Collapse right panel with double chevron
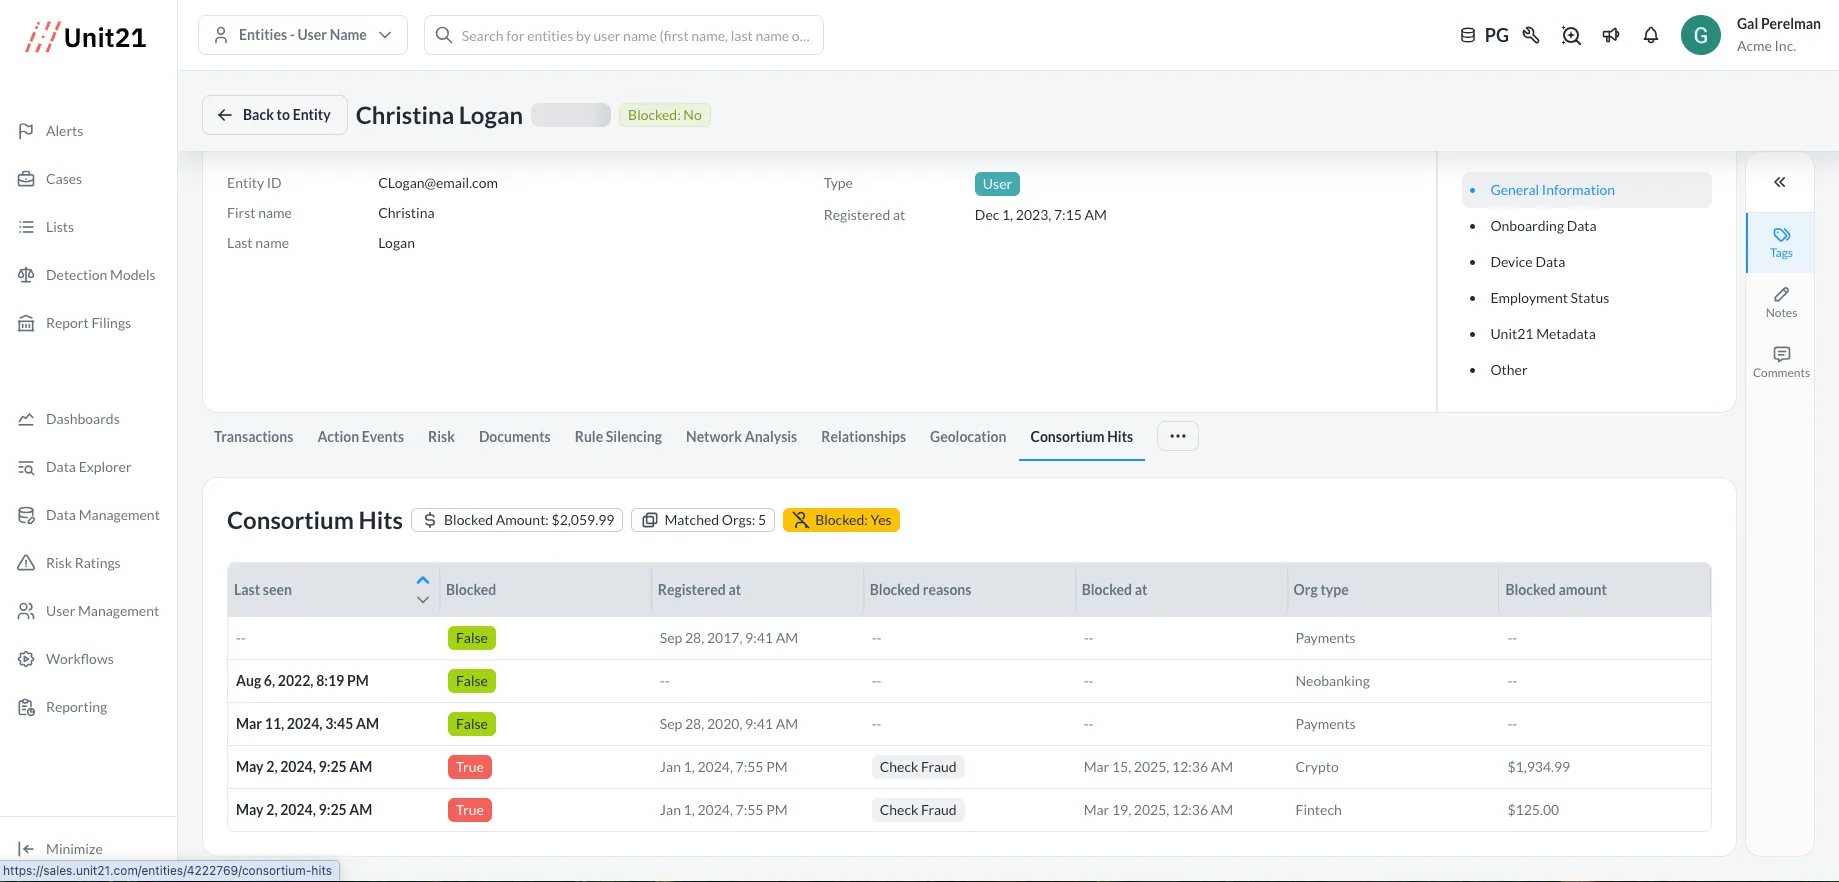 pyautogui.click(x=1780, y=182)
